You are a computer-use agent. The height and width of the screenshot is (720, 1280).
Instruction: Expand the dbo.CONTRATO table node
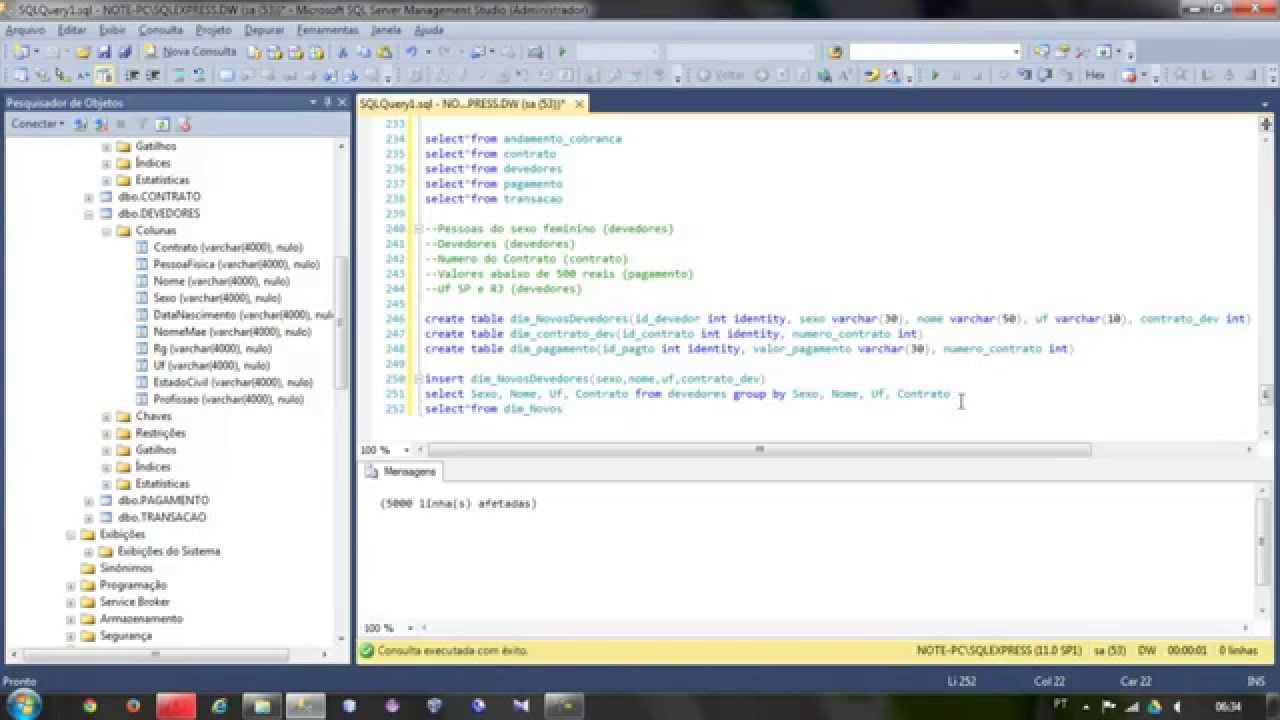[x=89, y=197]
